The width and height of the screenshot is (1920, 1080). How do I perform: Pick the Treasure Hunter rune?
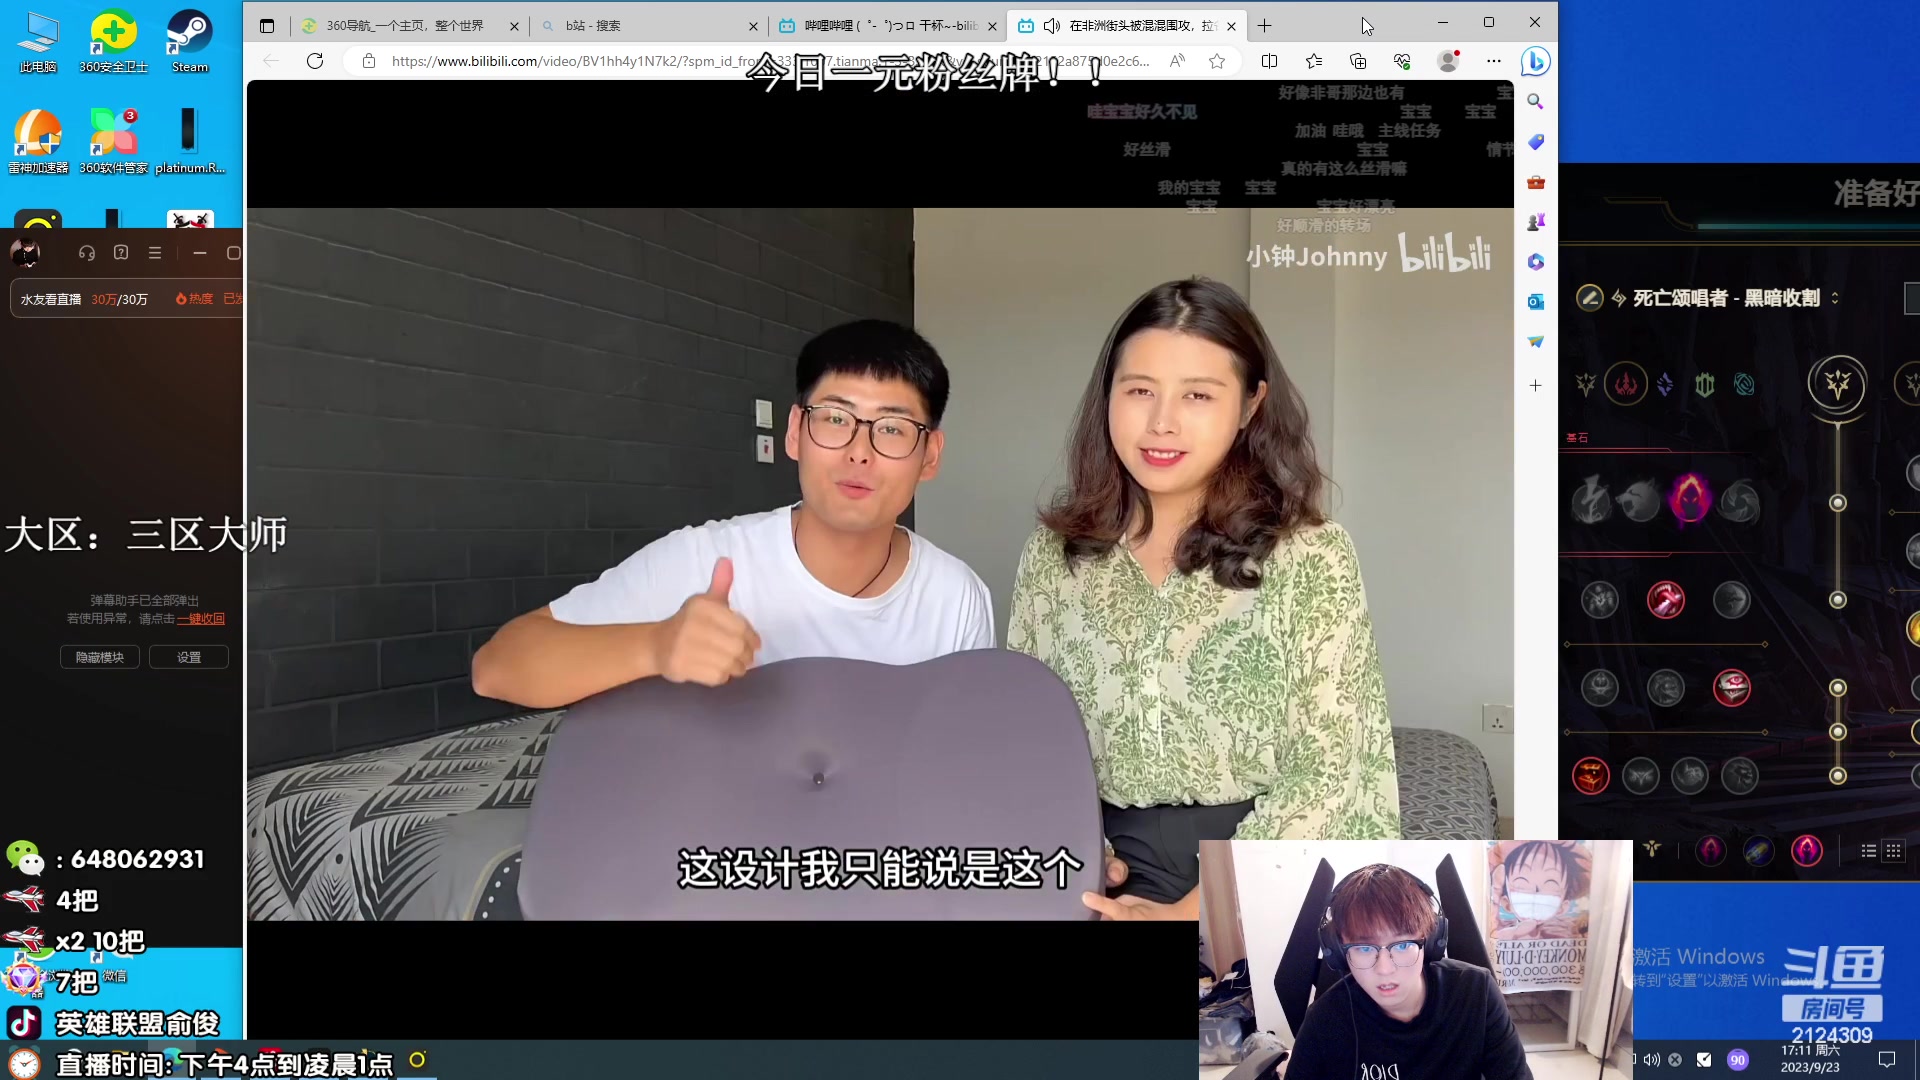1591,776
